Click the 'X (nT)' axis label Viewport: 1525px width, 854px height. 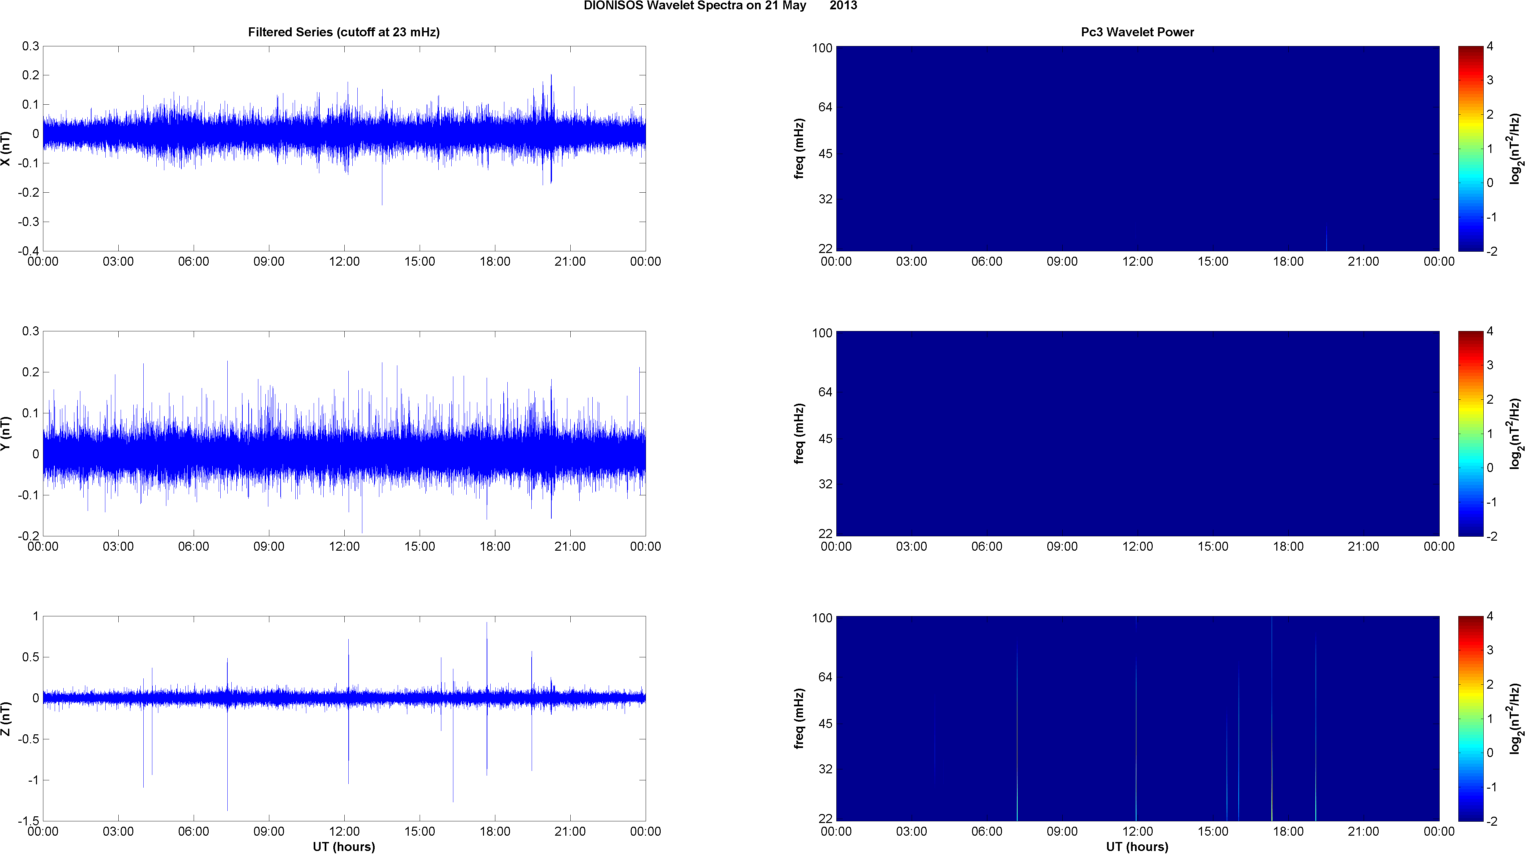7,148
